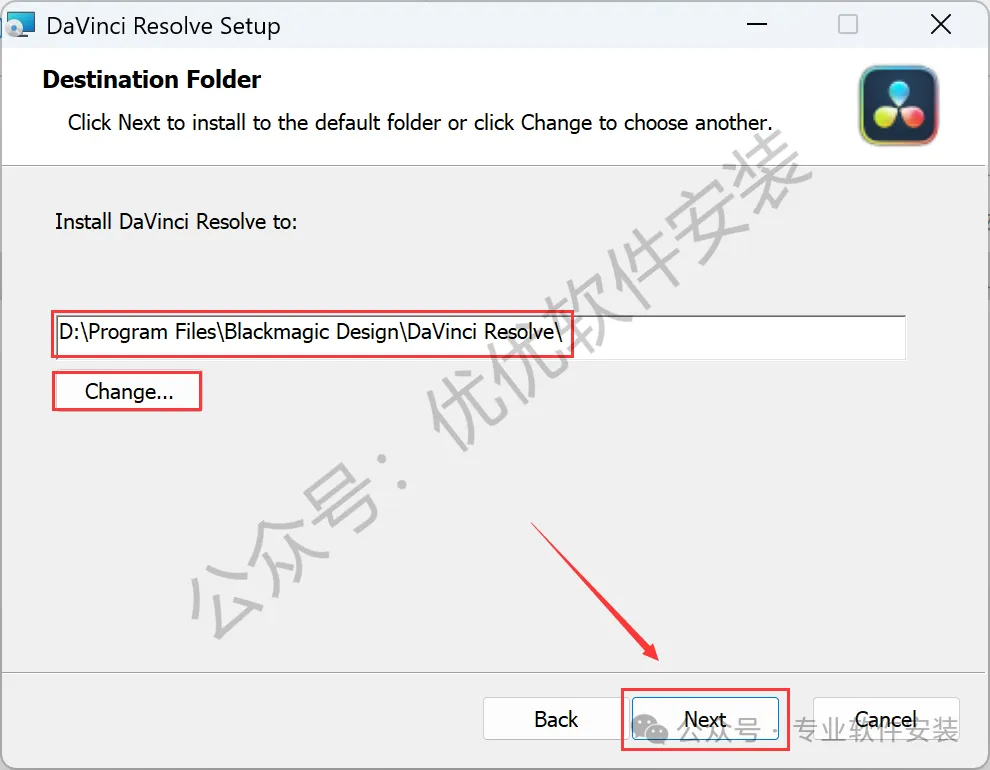The width and height of the screenshot is (990, 770).
Task: Minimize the setup window
Action: [756, 25]
